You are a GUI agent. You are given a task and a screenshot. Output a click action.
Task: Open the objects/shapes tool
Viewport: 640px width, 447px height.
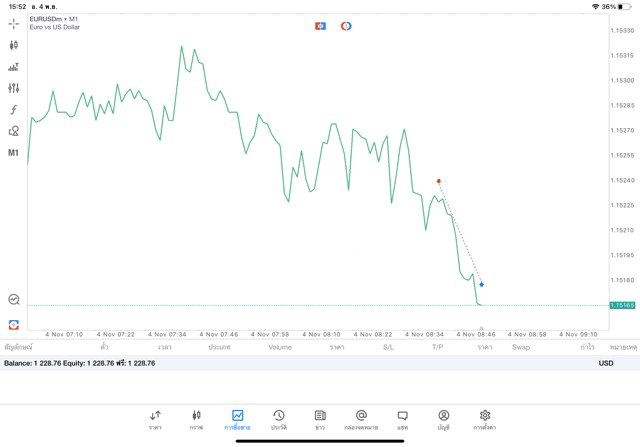pyautogui.click(x=13, y=131)
